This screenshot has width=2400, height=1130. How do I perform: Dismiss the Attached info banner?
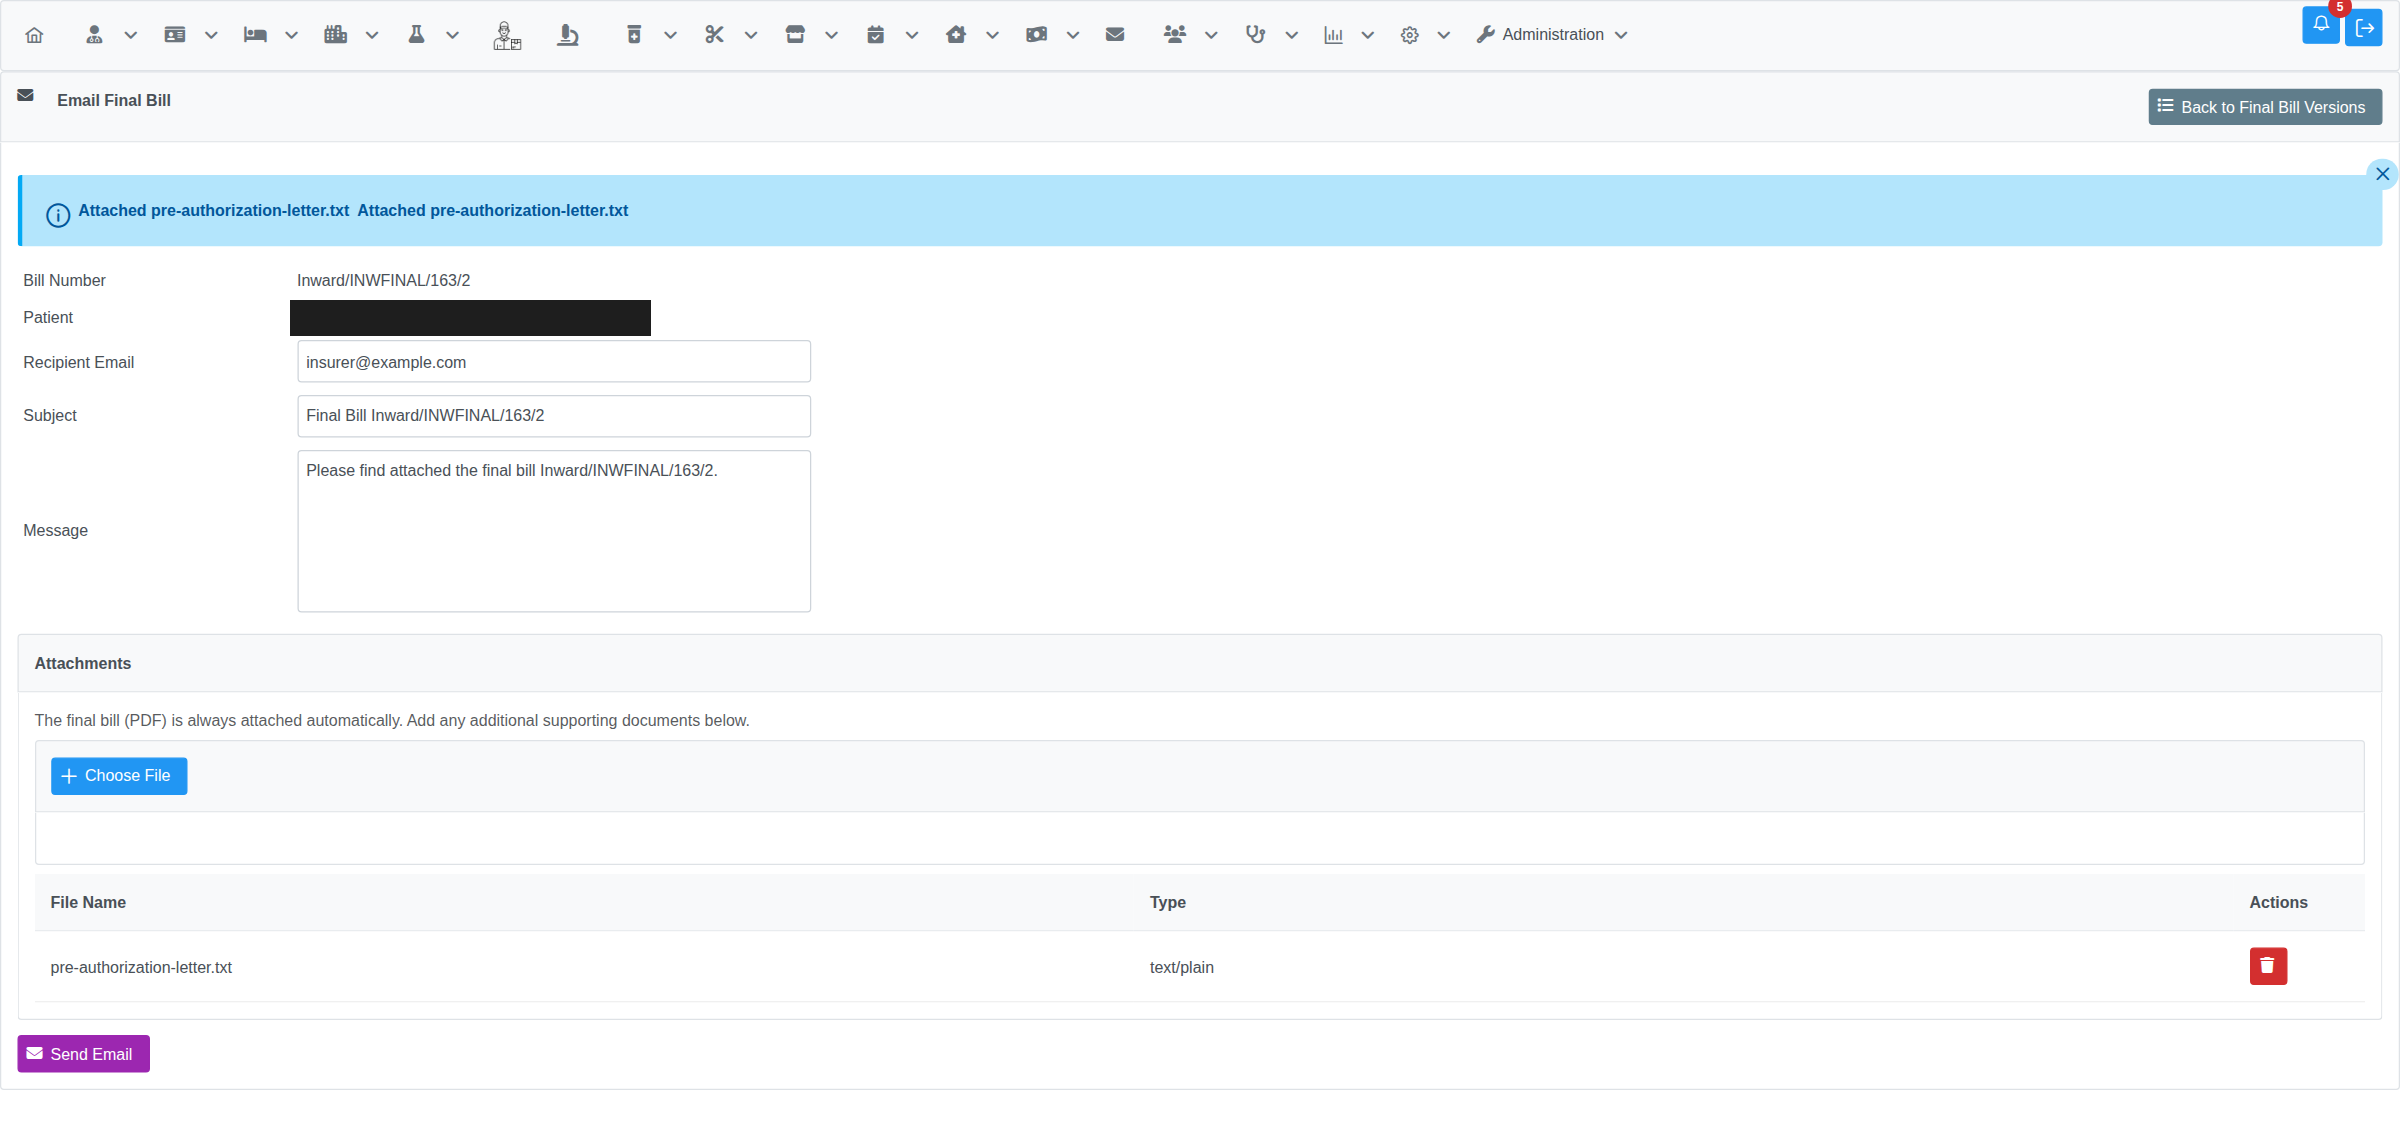[x=2382, y=174]
